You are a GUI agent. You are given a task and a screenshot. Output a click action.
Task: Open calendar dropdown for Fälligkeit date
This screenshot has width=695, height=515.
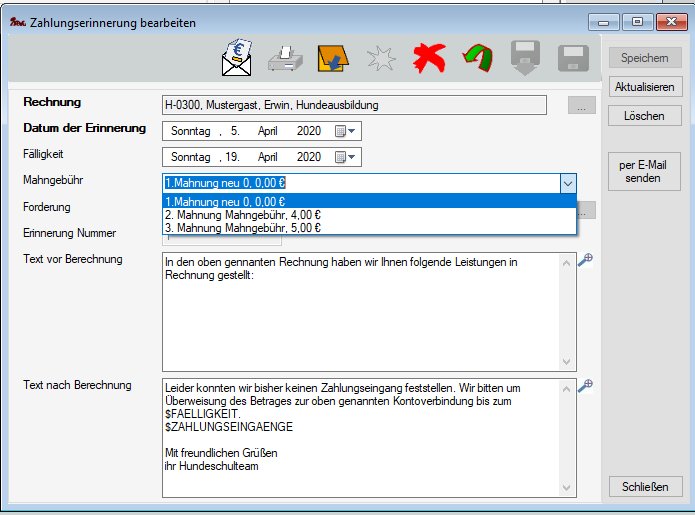click(345, 157)
